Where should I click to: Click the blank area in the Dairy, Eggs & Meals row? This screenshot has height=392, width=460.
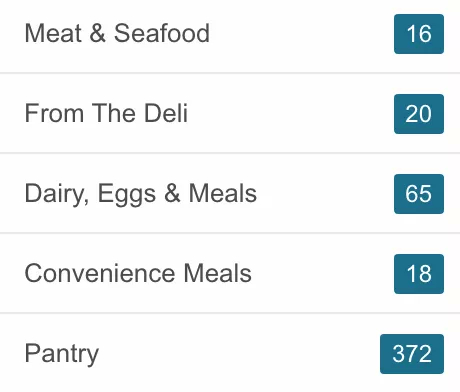tap(325, 193)
